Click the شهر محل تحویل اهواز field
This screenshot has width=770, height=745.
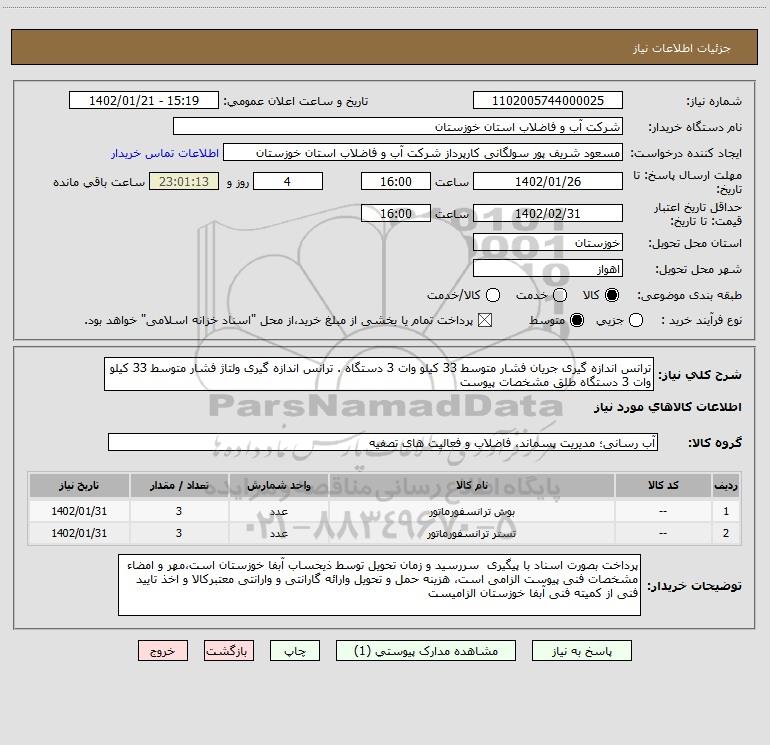548,269
